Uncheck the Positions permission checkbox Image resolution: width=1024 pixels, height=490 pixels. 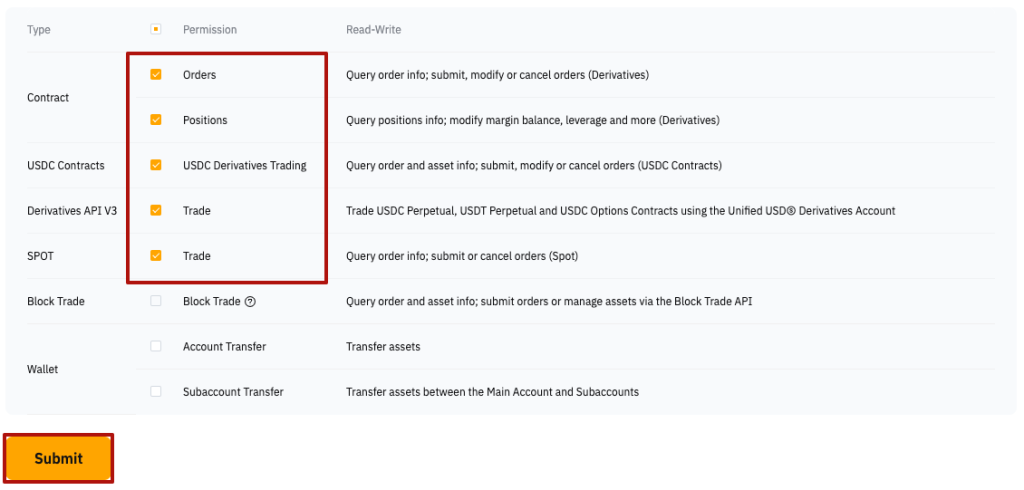tap(155, 120)
